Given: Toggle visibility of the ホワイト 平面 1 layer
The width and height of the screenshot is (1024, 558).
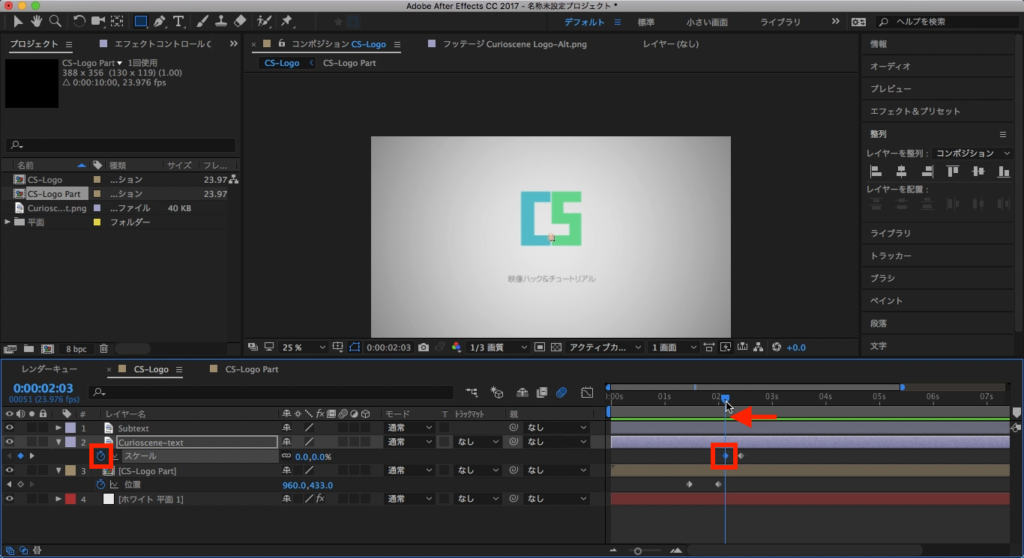Looking at the screenshot, I should coord(9,498).
